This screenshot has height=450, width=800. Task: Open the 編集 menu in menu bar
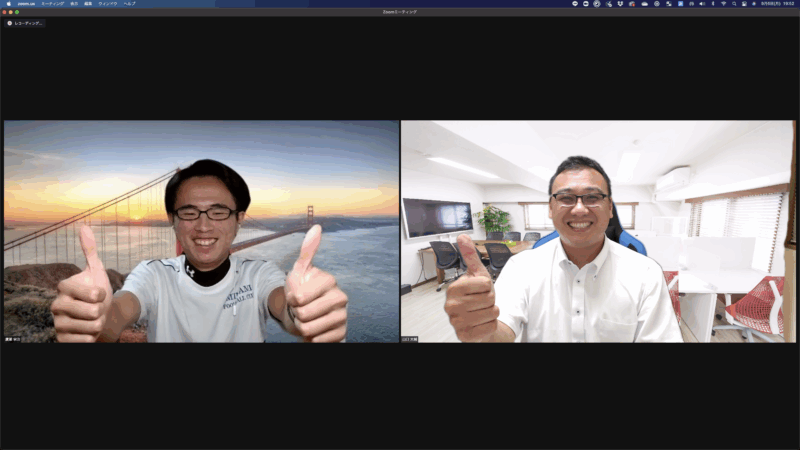88,4
